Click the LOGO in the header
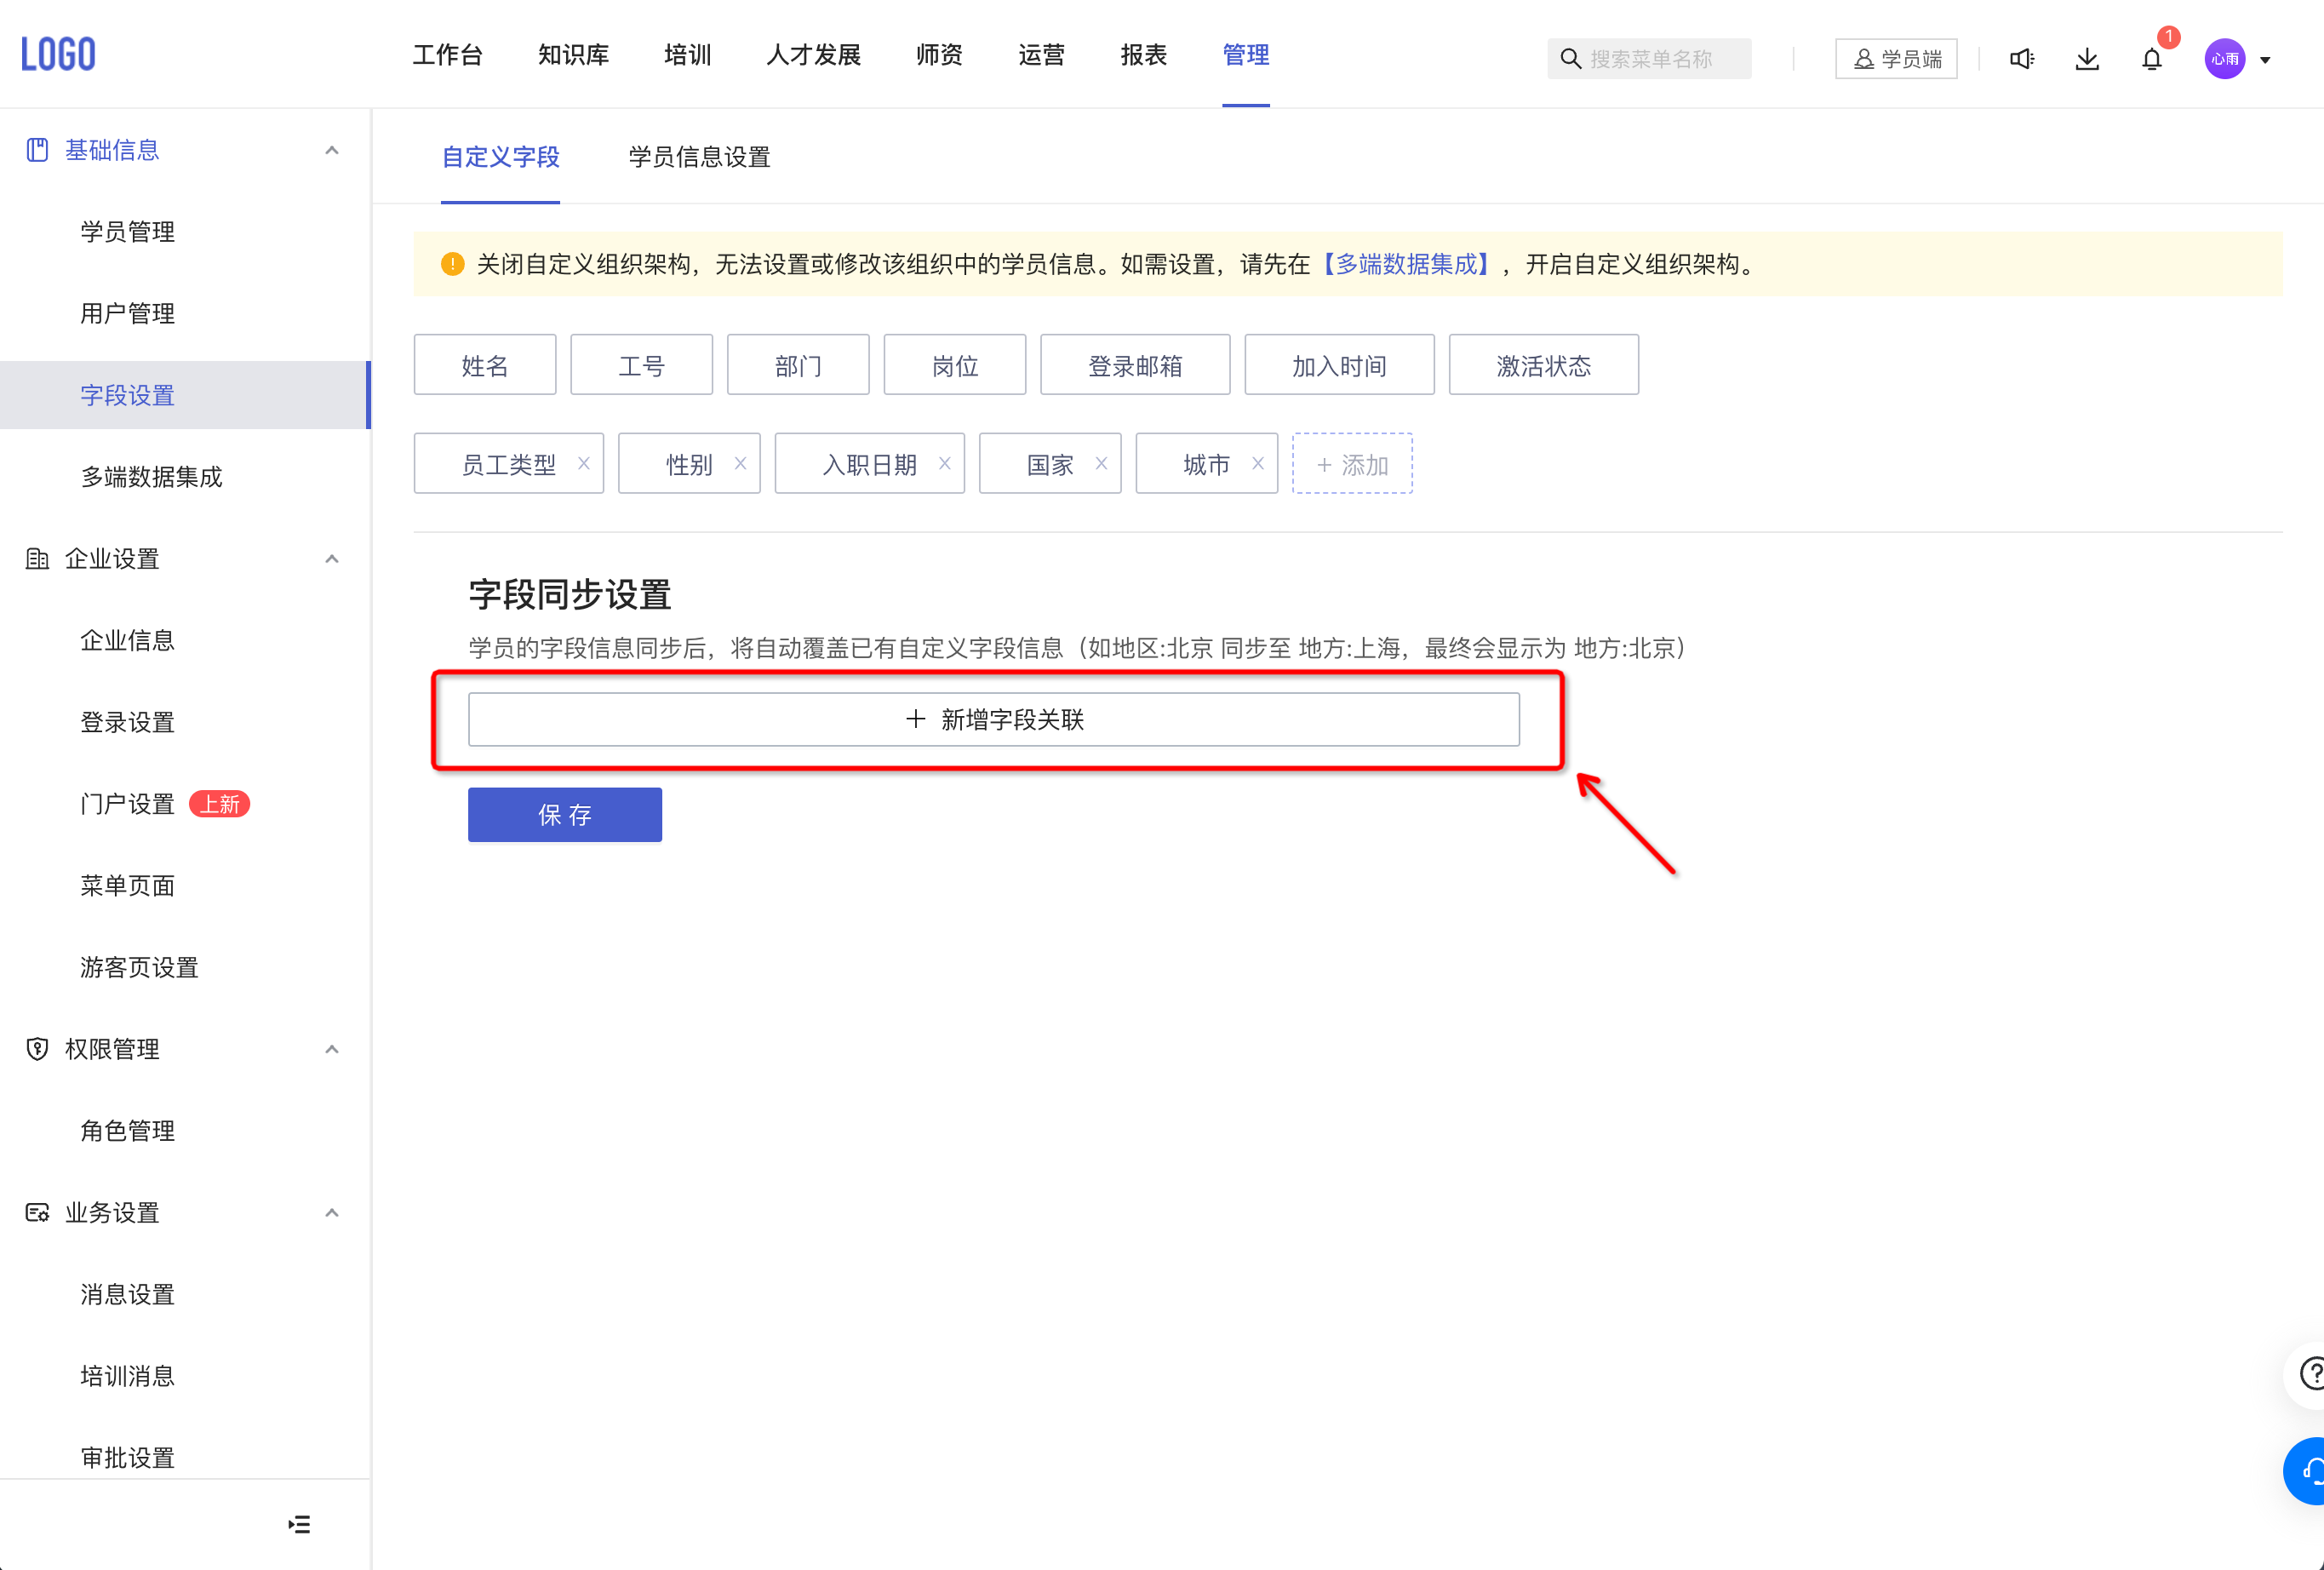2324x1570 pixels. (x=58, y=54)
